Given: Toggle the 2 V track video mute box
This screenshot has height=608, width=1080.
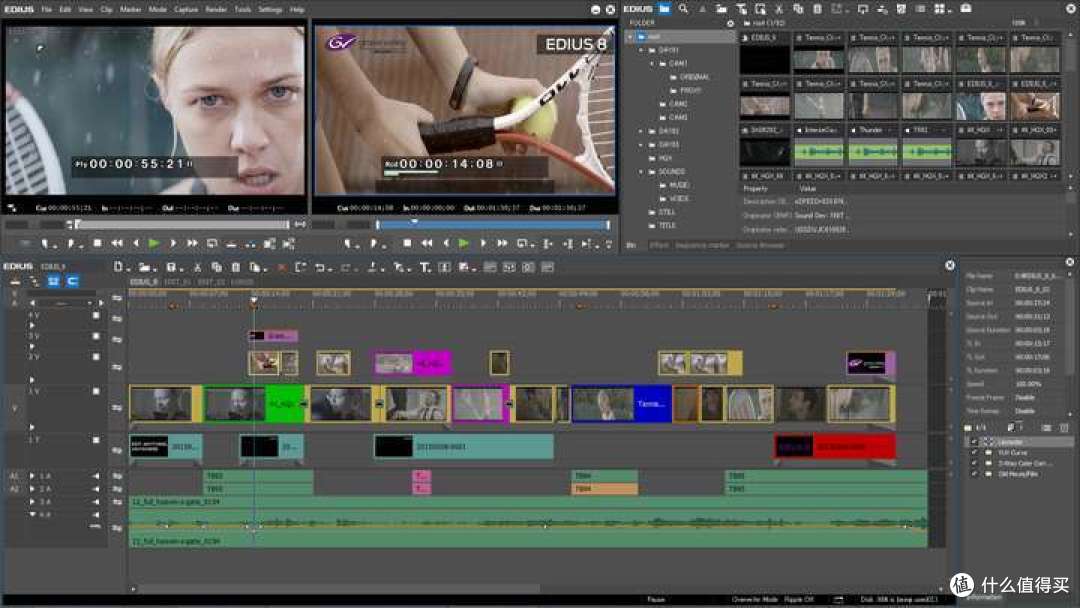Looking at the screenshot, I should tap(96, 357).
